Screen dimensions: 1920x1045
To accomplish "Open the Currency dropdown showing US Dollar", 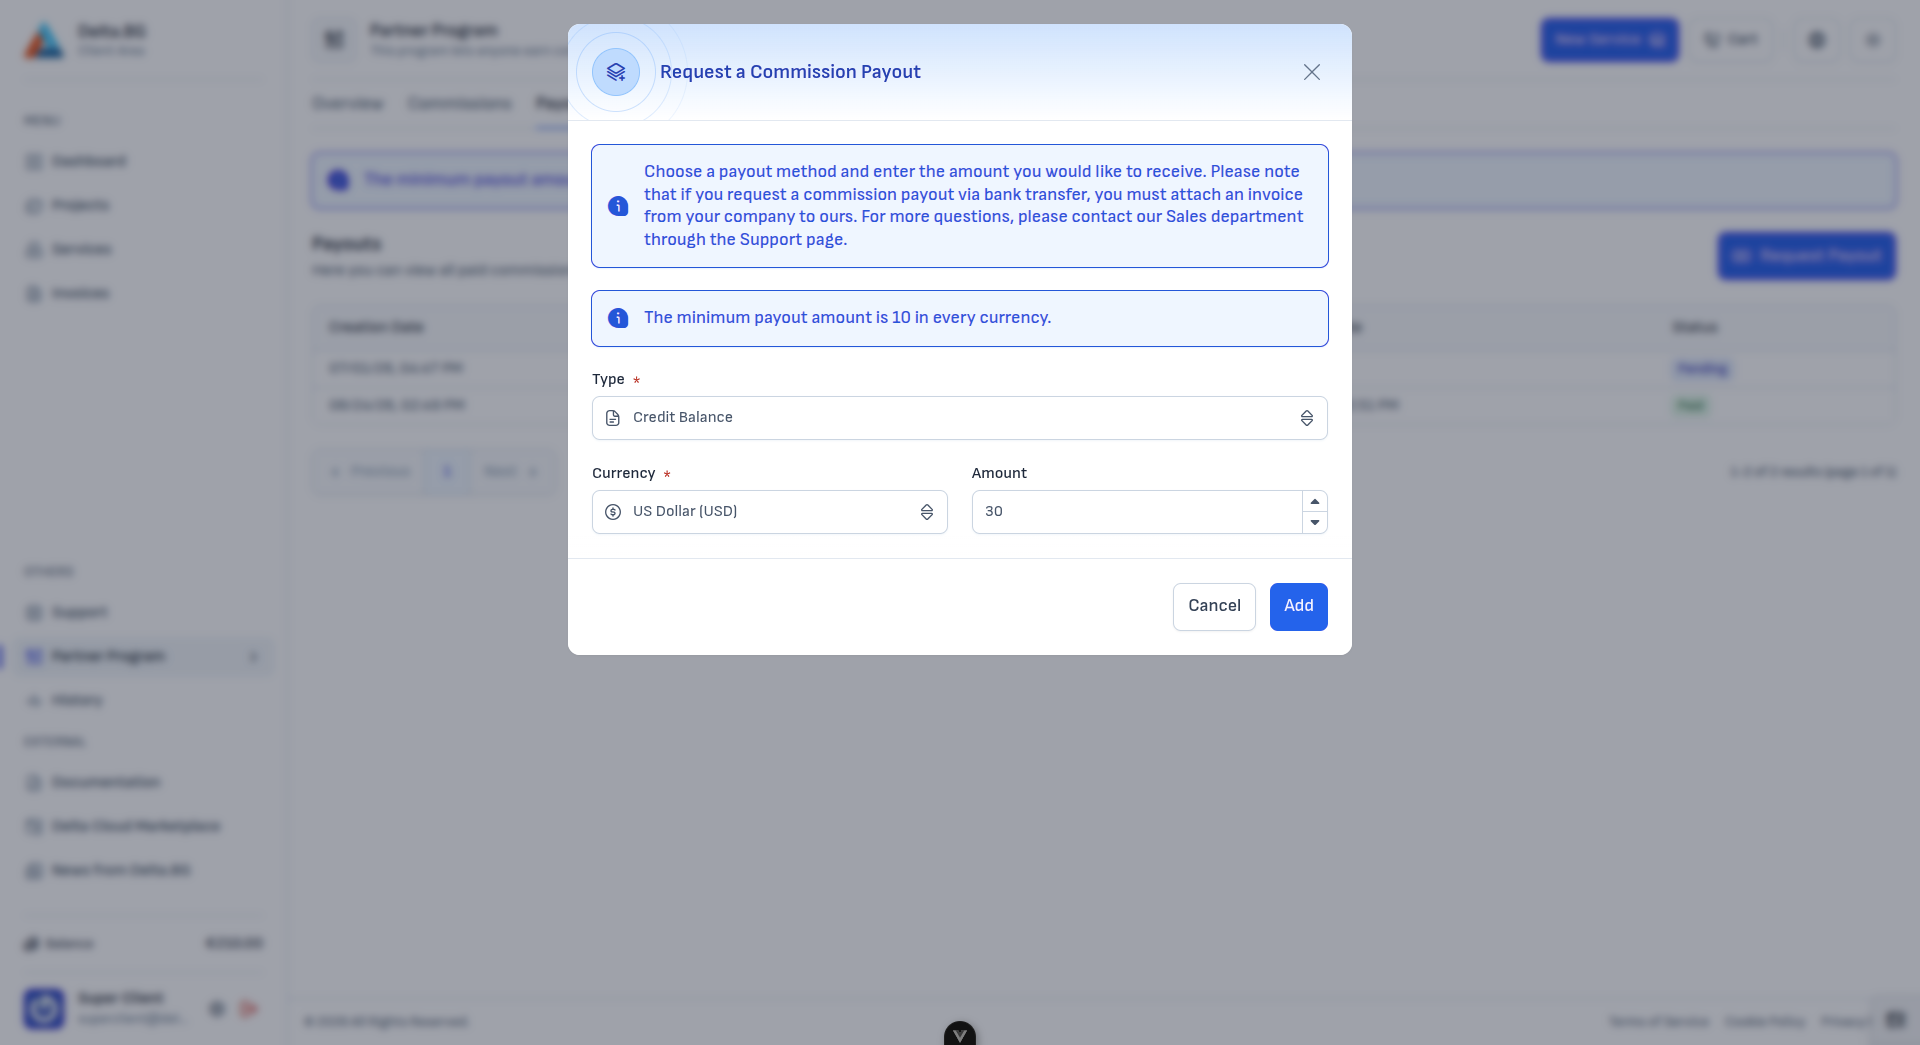I will 770,512.
